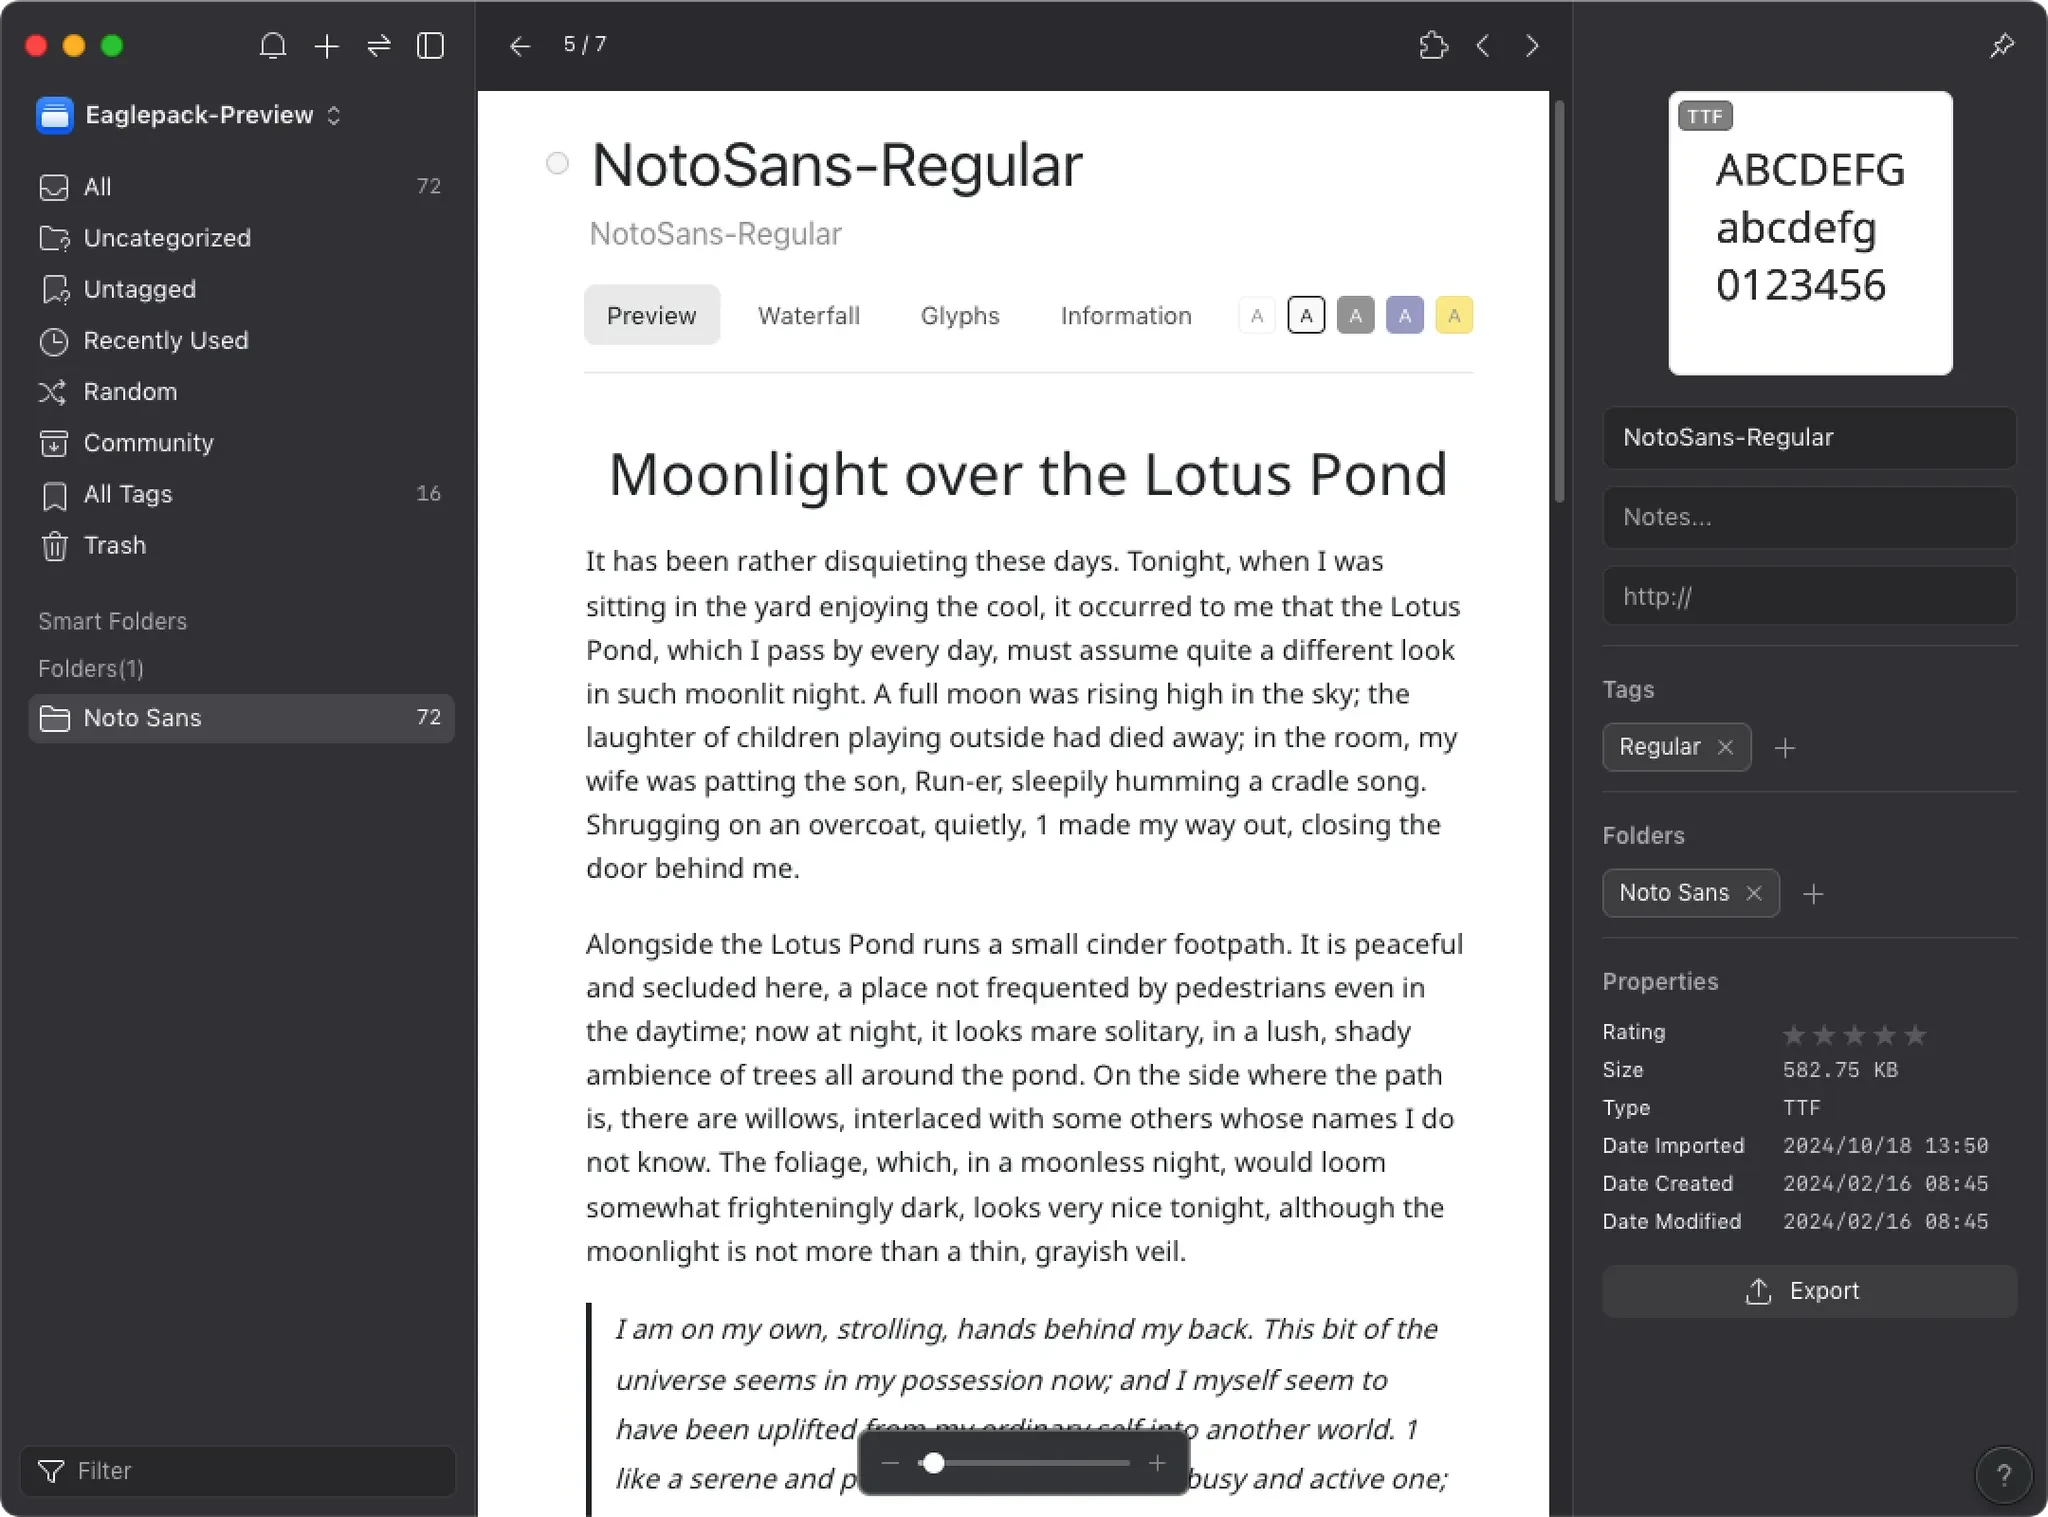Screen dimensions: 2048x1517
Task: Click the Notes input field
Action: 1810,517
